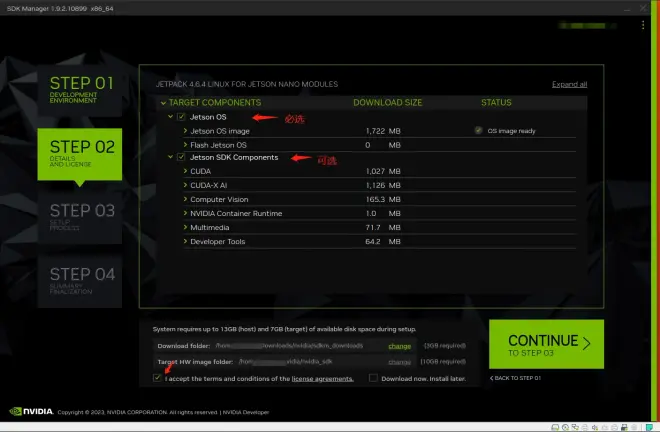Uncheck the Jetson SDK Components checkbox
Image resolution: width=660 pixels, height=432 pixels.
(181, 157)
